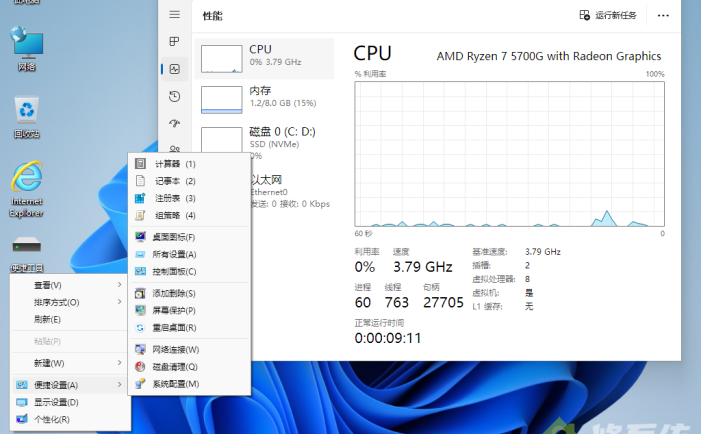Image resolution: width=701 pixels, height=434 pixels.
Task: Click the registry cube icon in submenu
Action: click(140, 198)
